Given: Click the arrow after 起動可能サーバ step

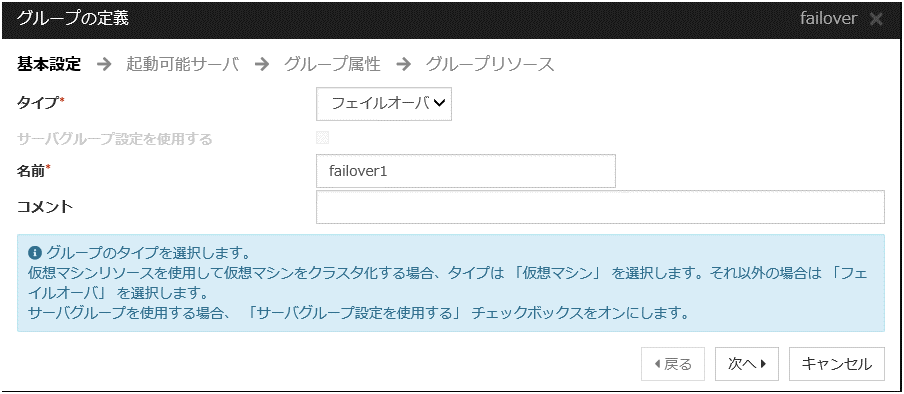Looking at the screenshot, I should [x=262, y=64].
